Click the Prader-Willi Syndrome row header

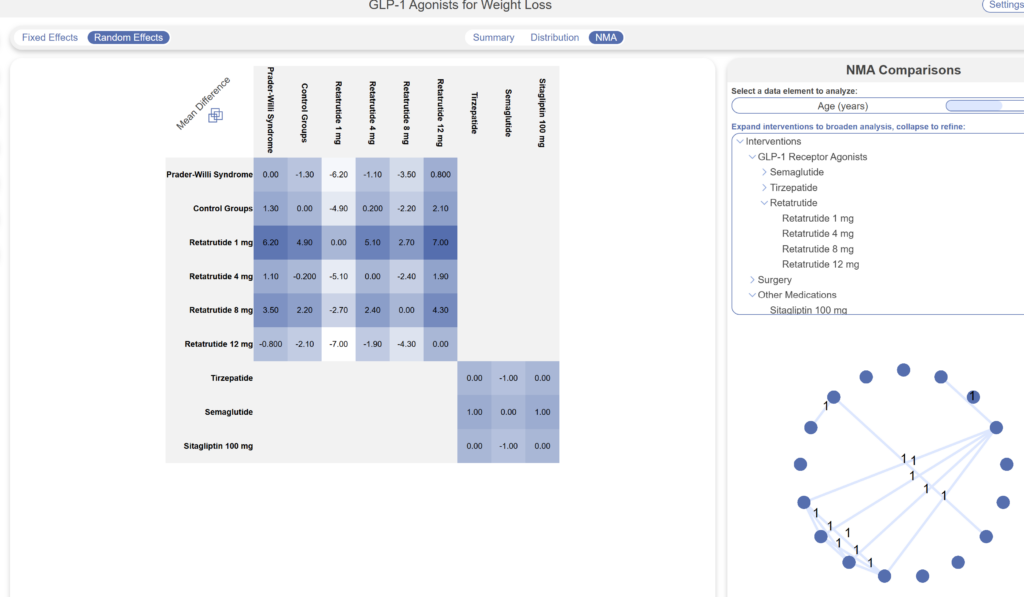pyautogui.click(x=209, y=174)
